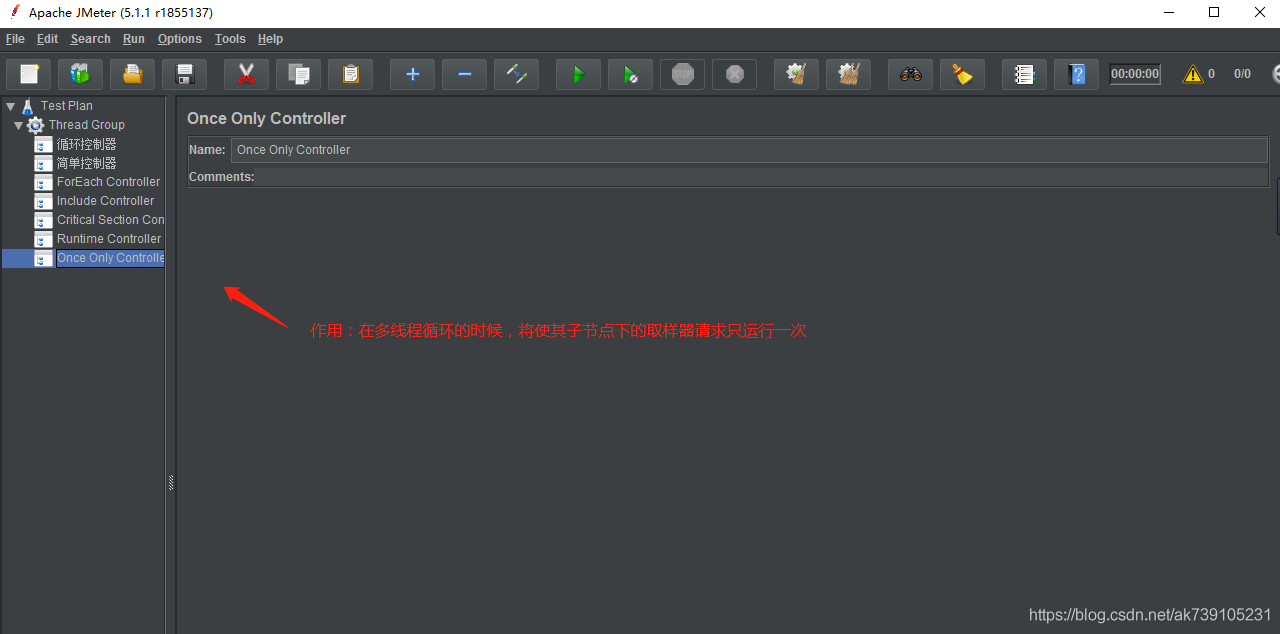Open the Templates icon in toolbar
The width and height of the screenshot is (1280, 634).
pos(80,74)
